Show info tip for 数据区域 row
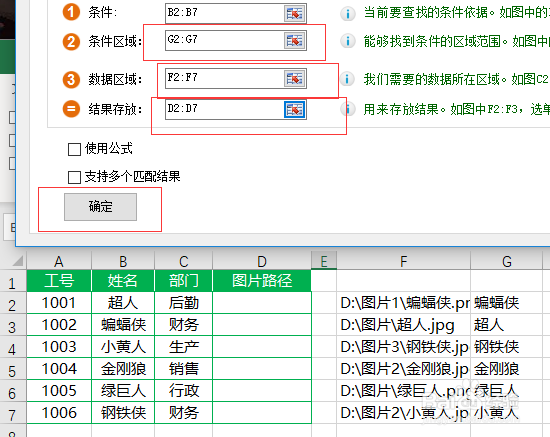The image size is (550, 437). pos(348,79)
